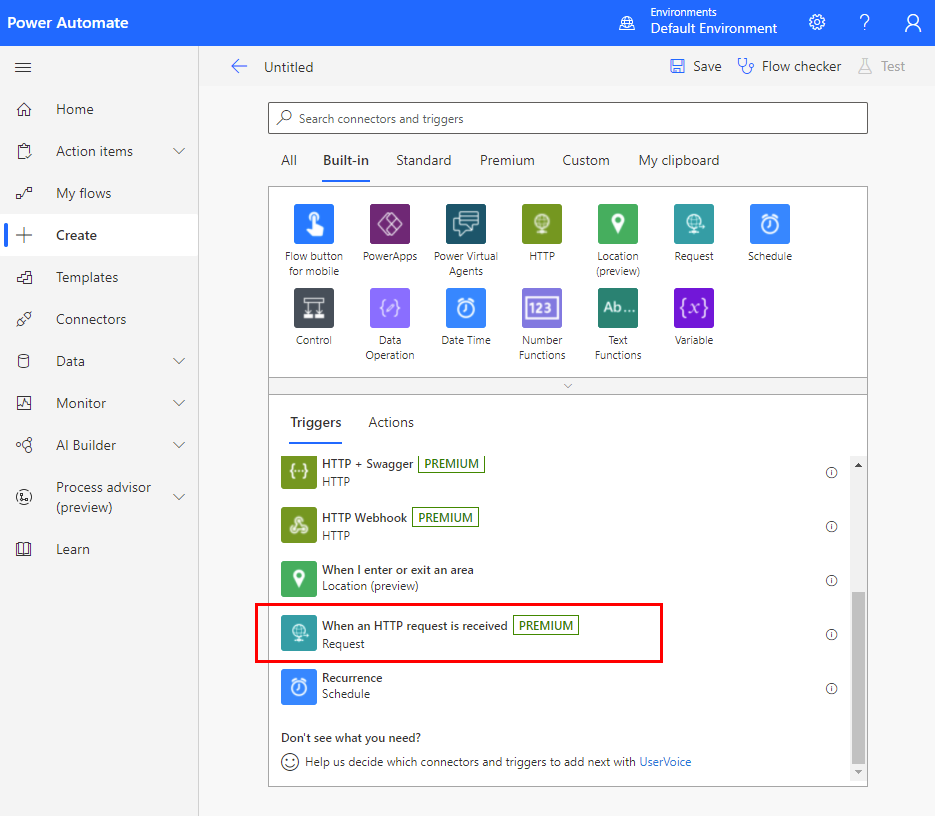Select the Data Operation connector
Viewport: 935px width, 816px height.
point(390,308)
